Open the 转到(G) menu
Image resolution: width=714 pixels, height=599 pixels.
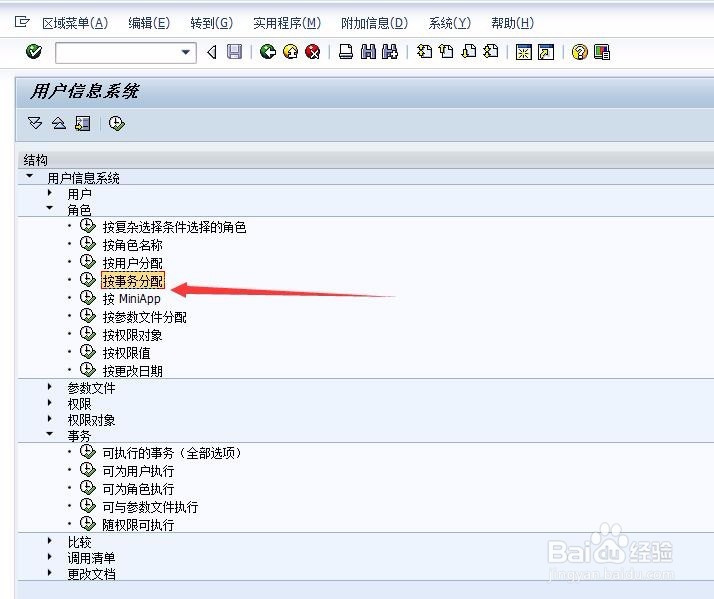click(x=211, y=23)
